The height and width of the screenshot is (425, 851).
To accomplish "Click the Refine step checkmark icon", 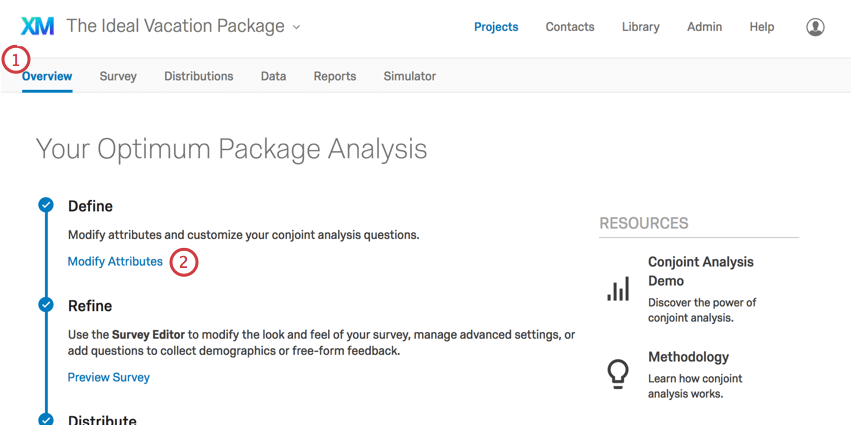I will pyautogui.click(x=46, y=305).
